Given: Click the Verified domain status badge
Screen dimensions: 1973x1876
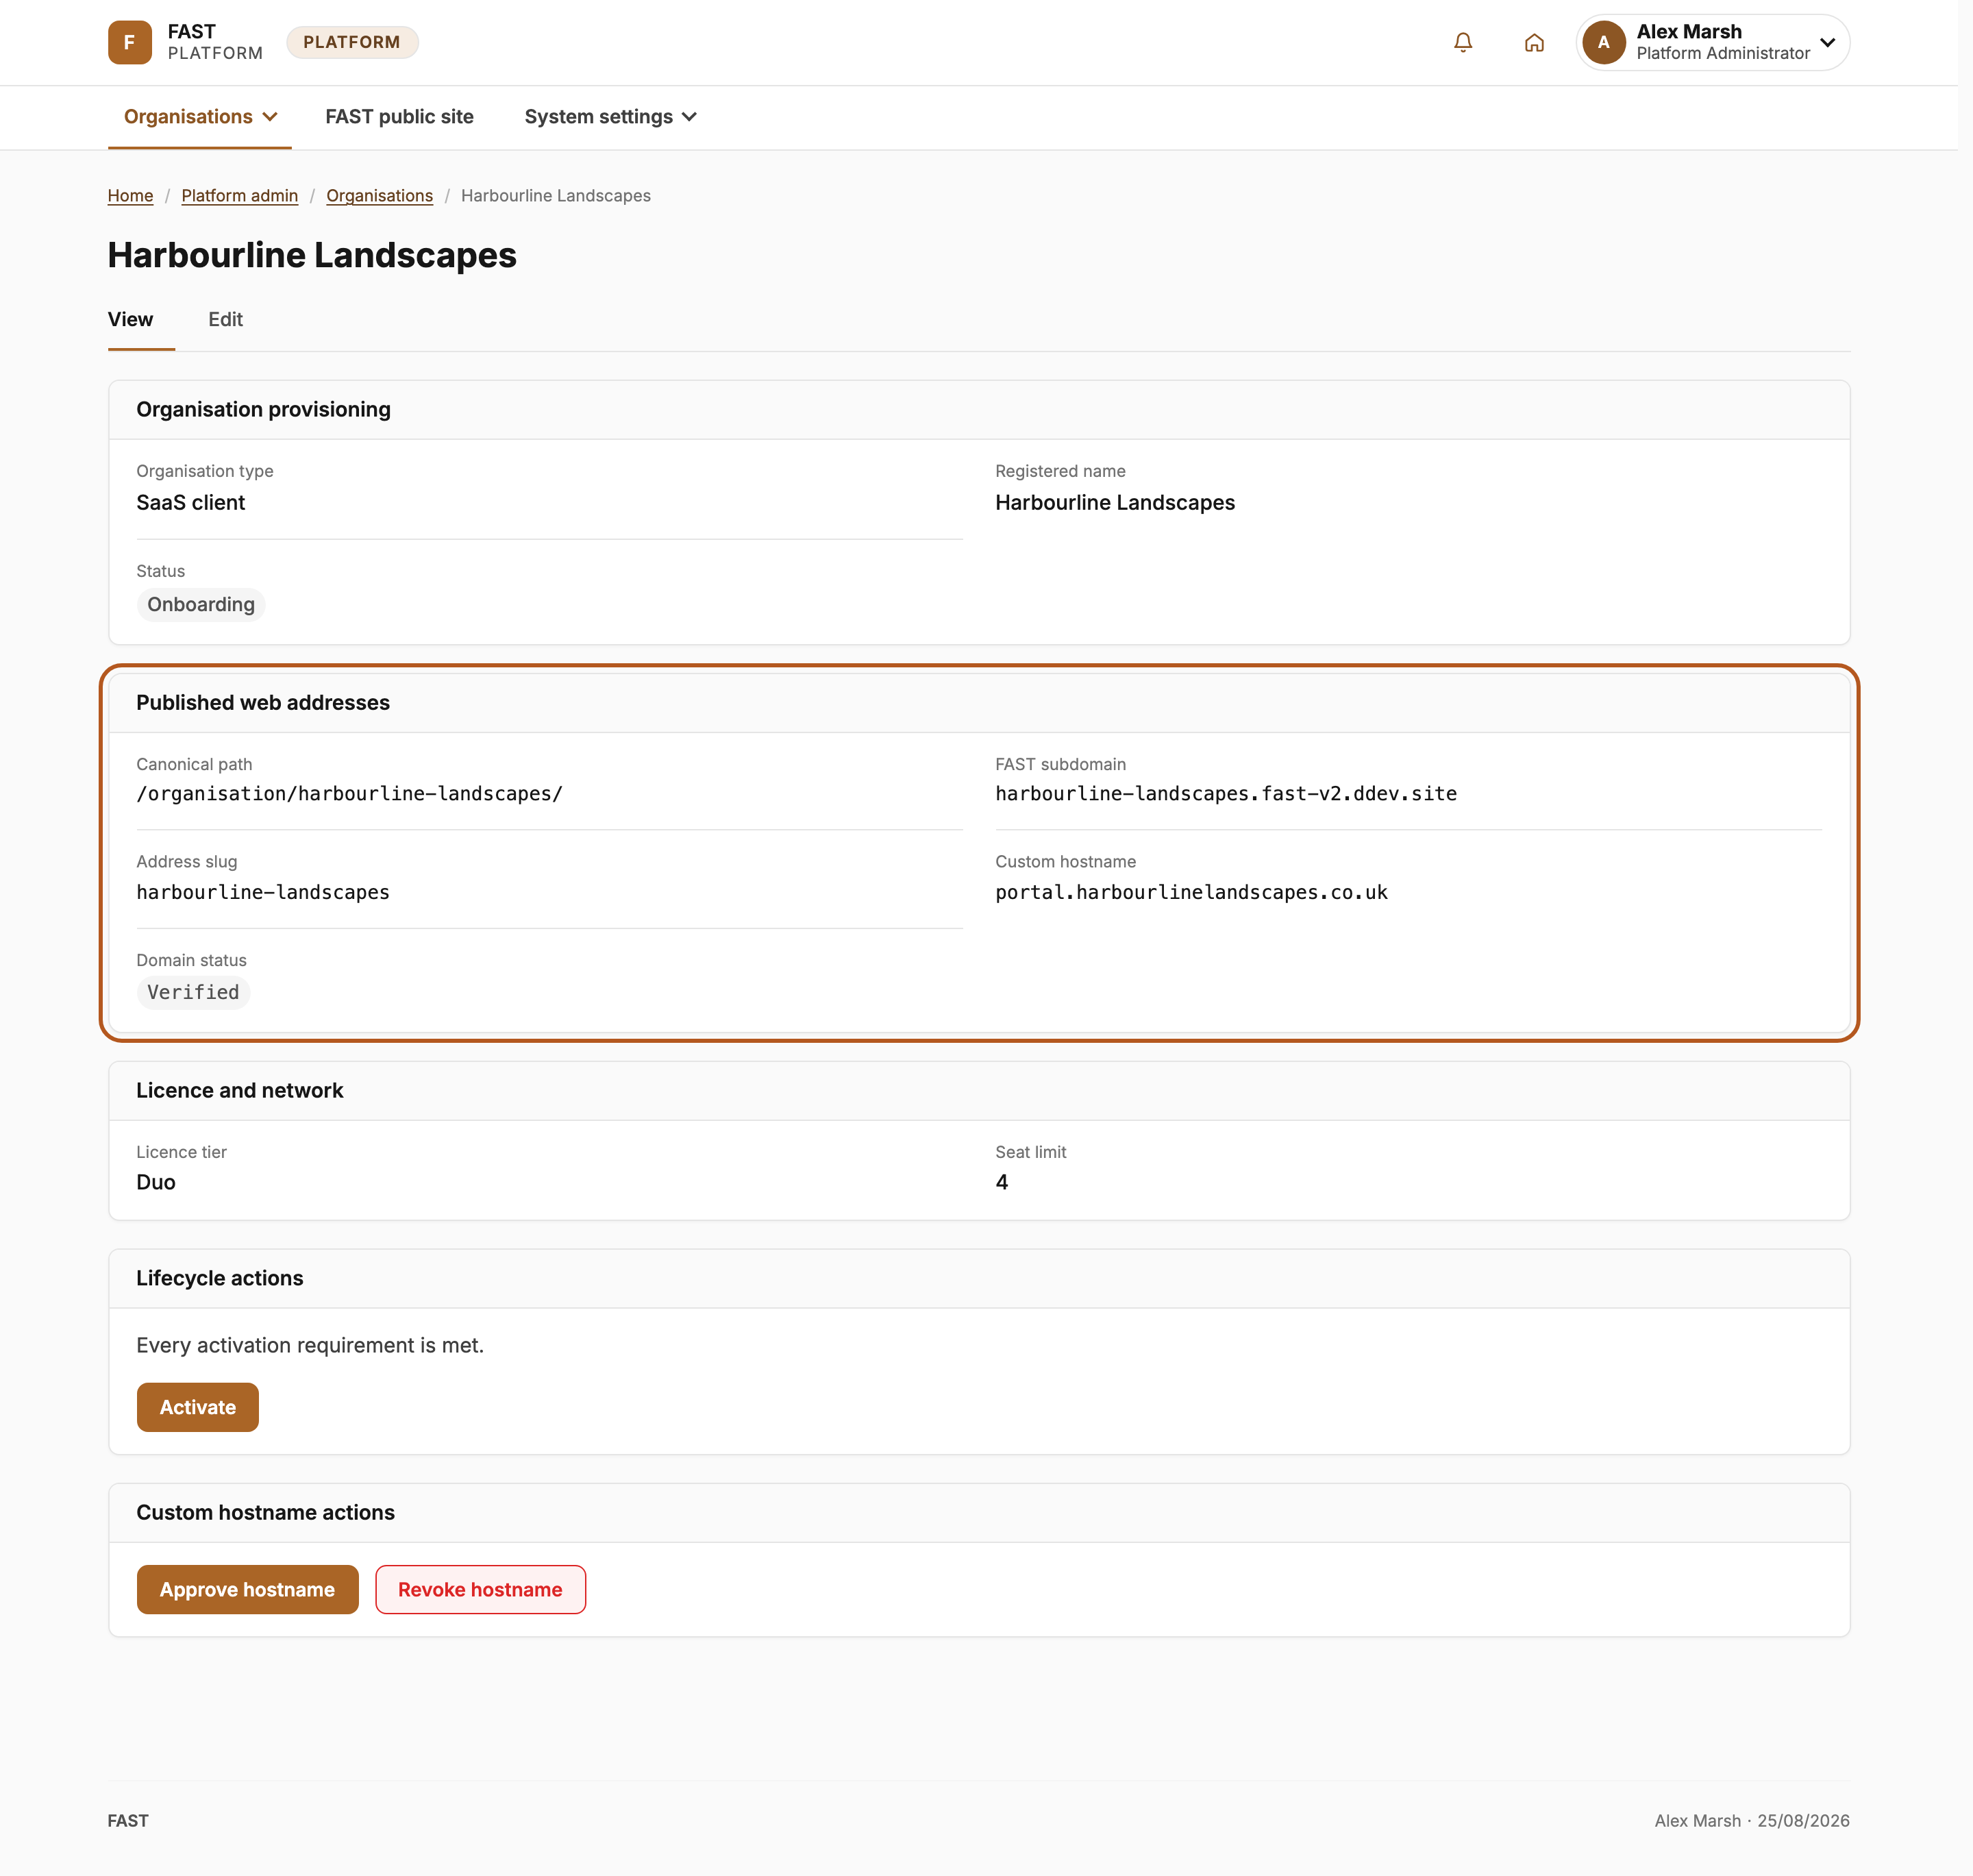Looking at the screenshot, I should (x=193, y=992).
